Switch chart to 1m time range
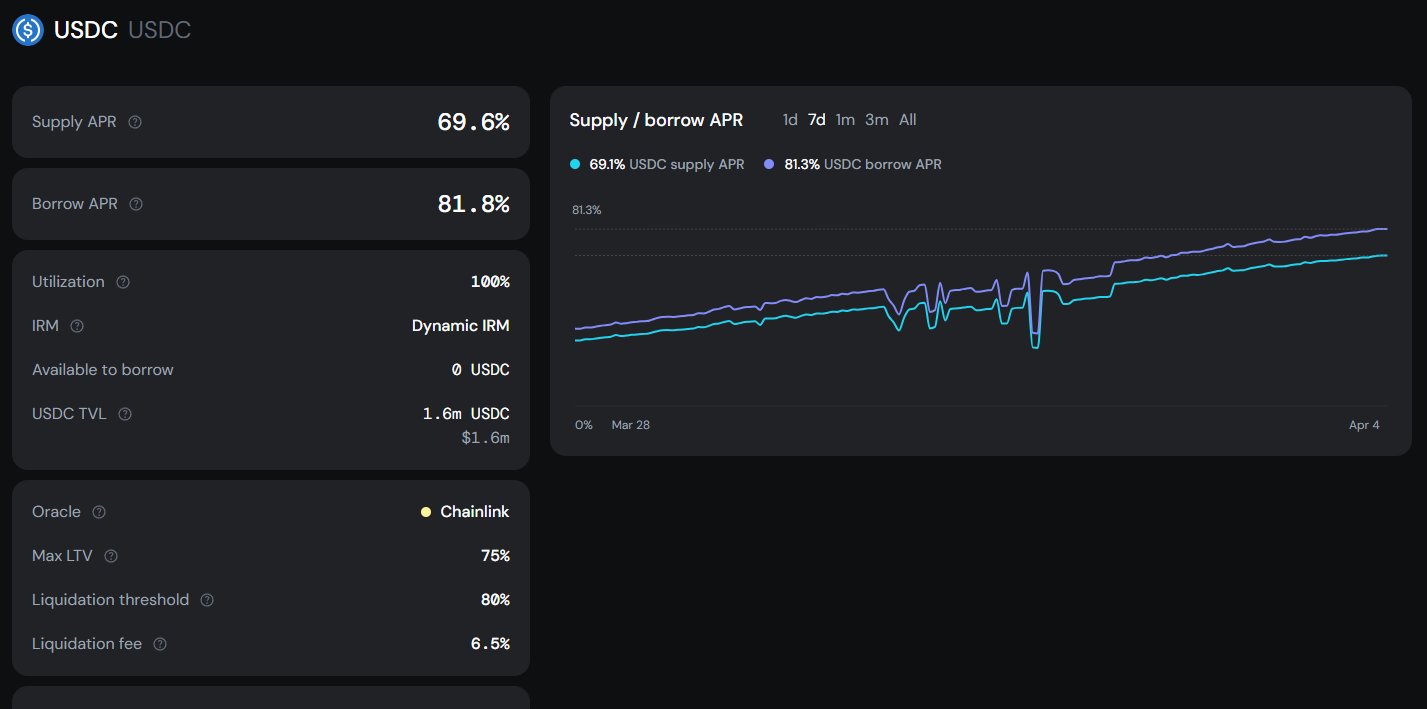 coord(845,120)
